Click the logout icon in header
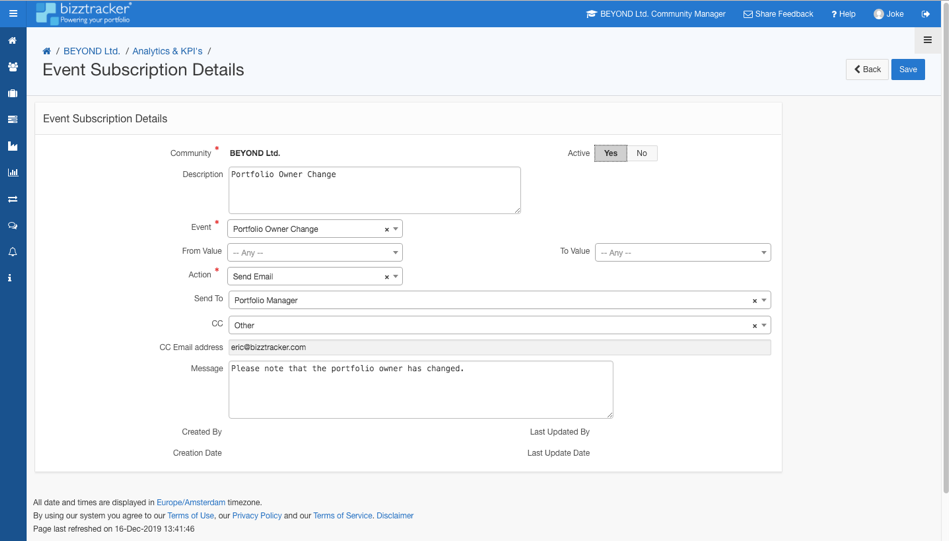This screenshot has width=949, height=541. click(x=925, y=14)
